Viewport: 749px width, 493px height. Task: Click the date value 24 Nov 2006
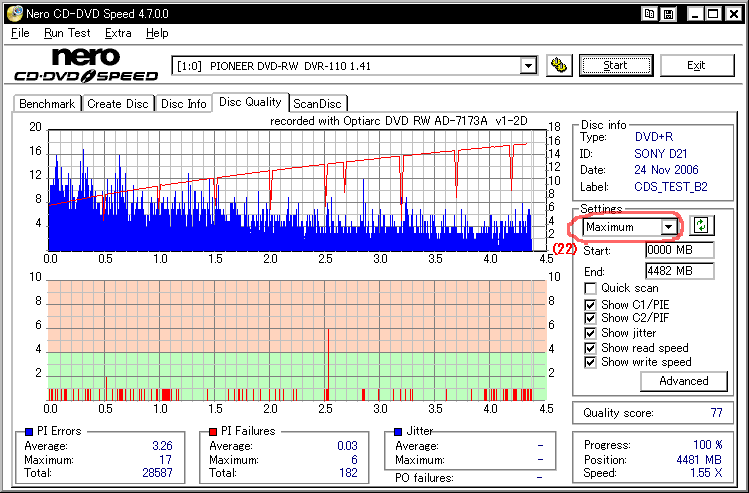coord(666,170)
